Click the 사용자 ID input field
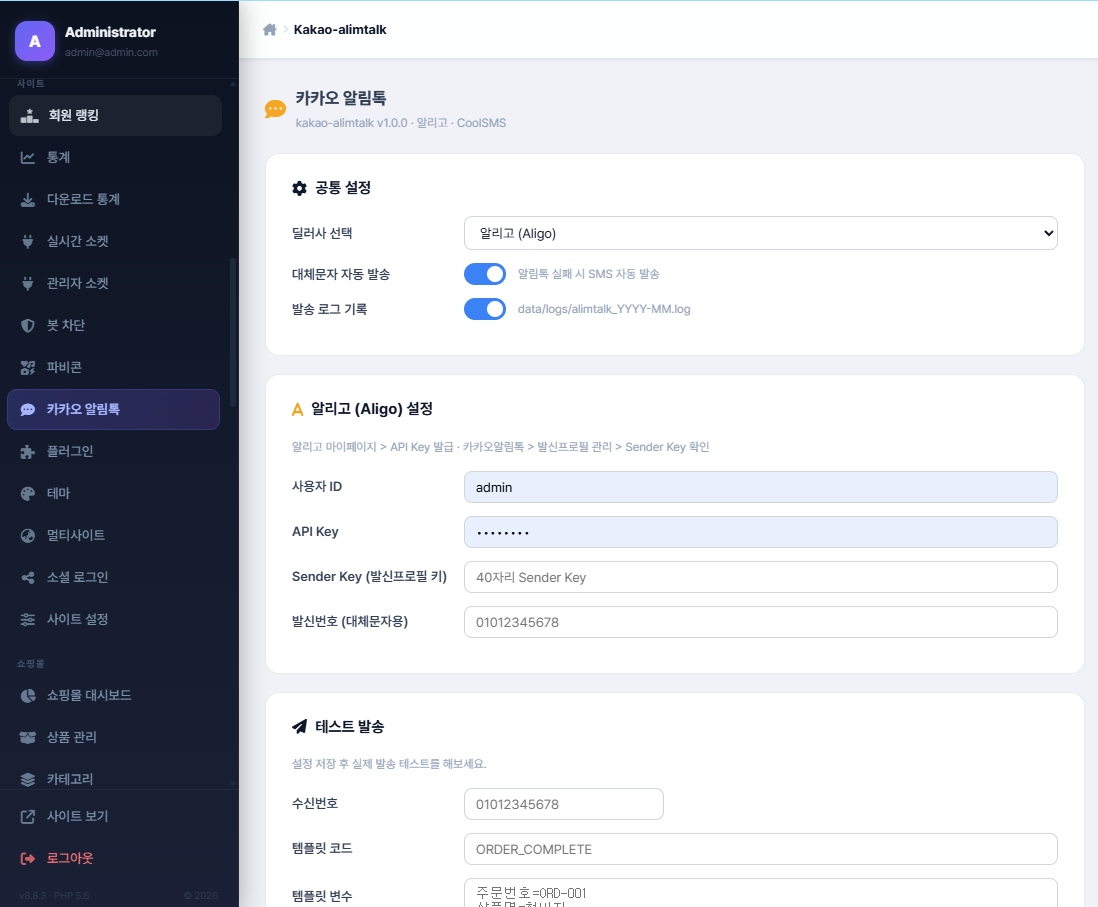Image resolution: width=1098 pixels, height=907 pixels. point(760,487)
